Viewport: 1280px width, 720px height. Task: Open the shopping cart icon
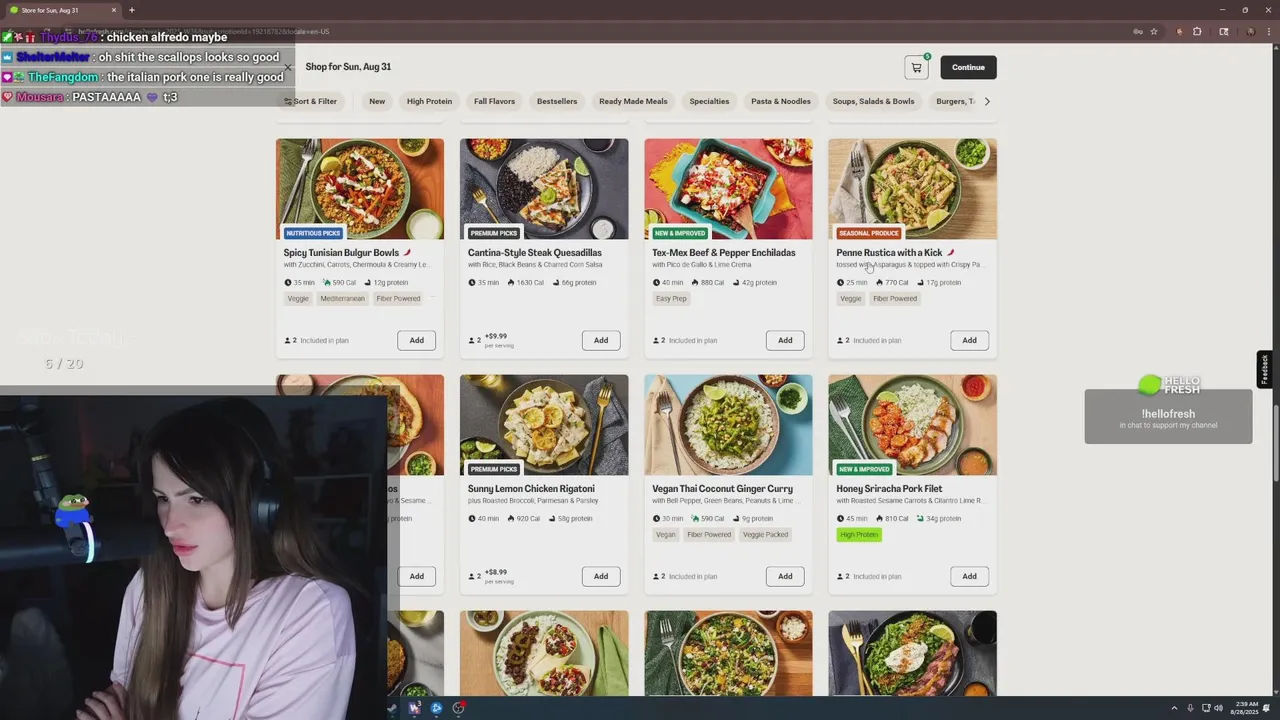click(x=916, y=67)
